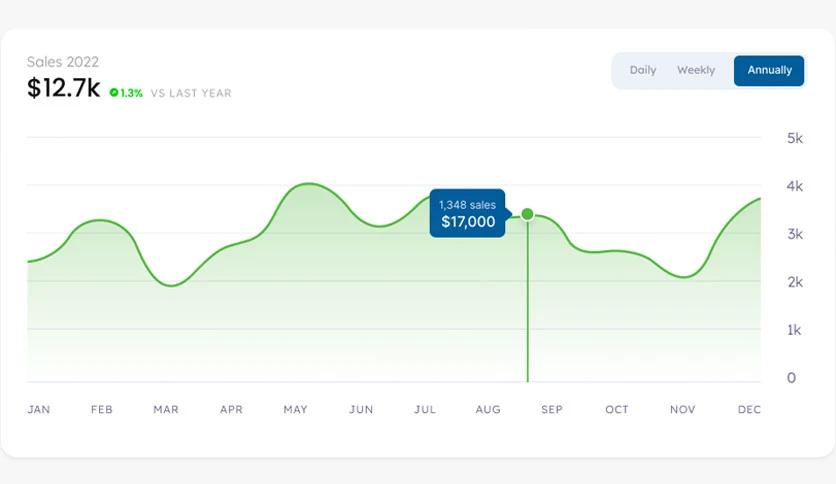The height and width of the screenshot is (484, 836).
Task: Select the DEC month label
Action: point(749,410)
